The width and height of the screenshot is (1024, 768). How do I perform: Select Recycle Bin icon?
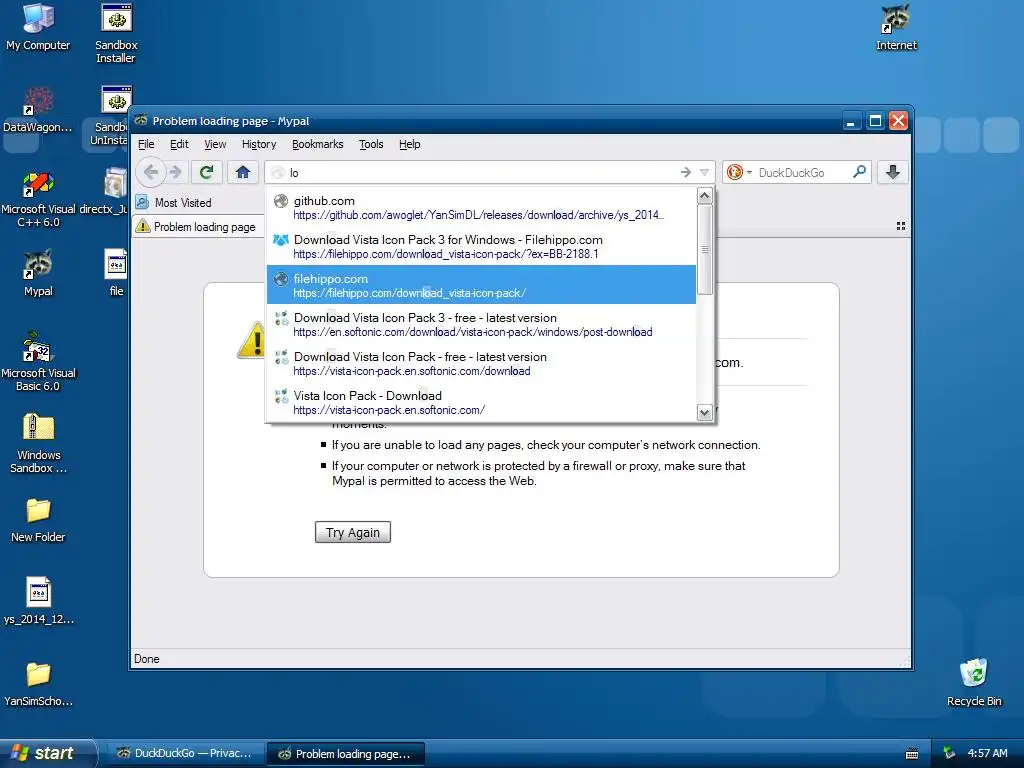point(974,682)
